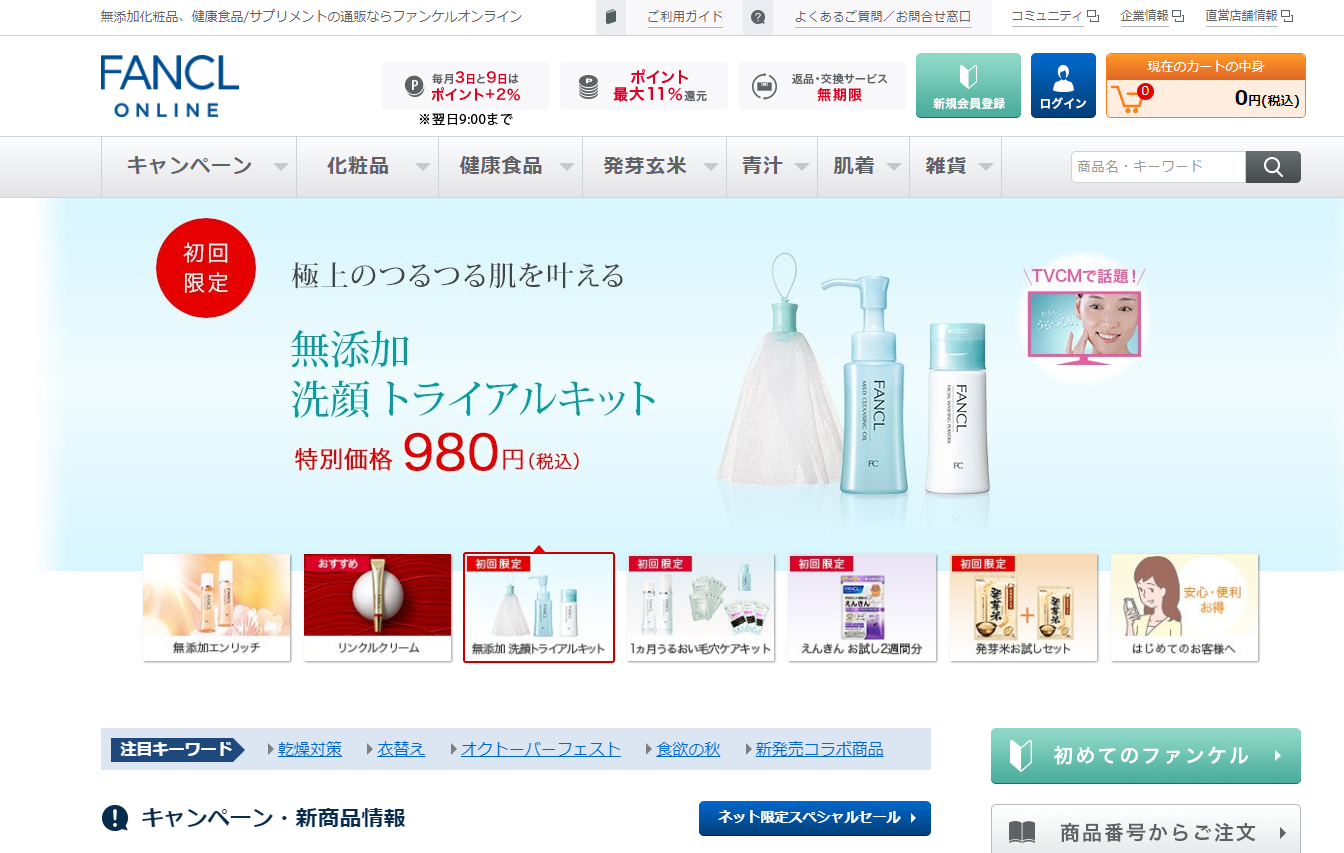Click the ネット限定スペシャルセール button

[x=815, y=818]
